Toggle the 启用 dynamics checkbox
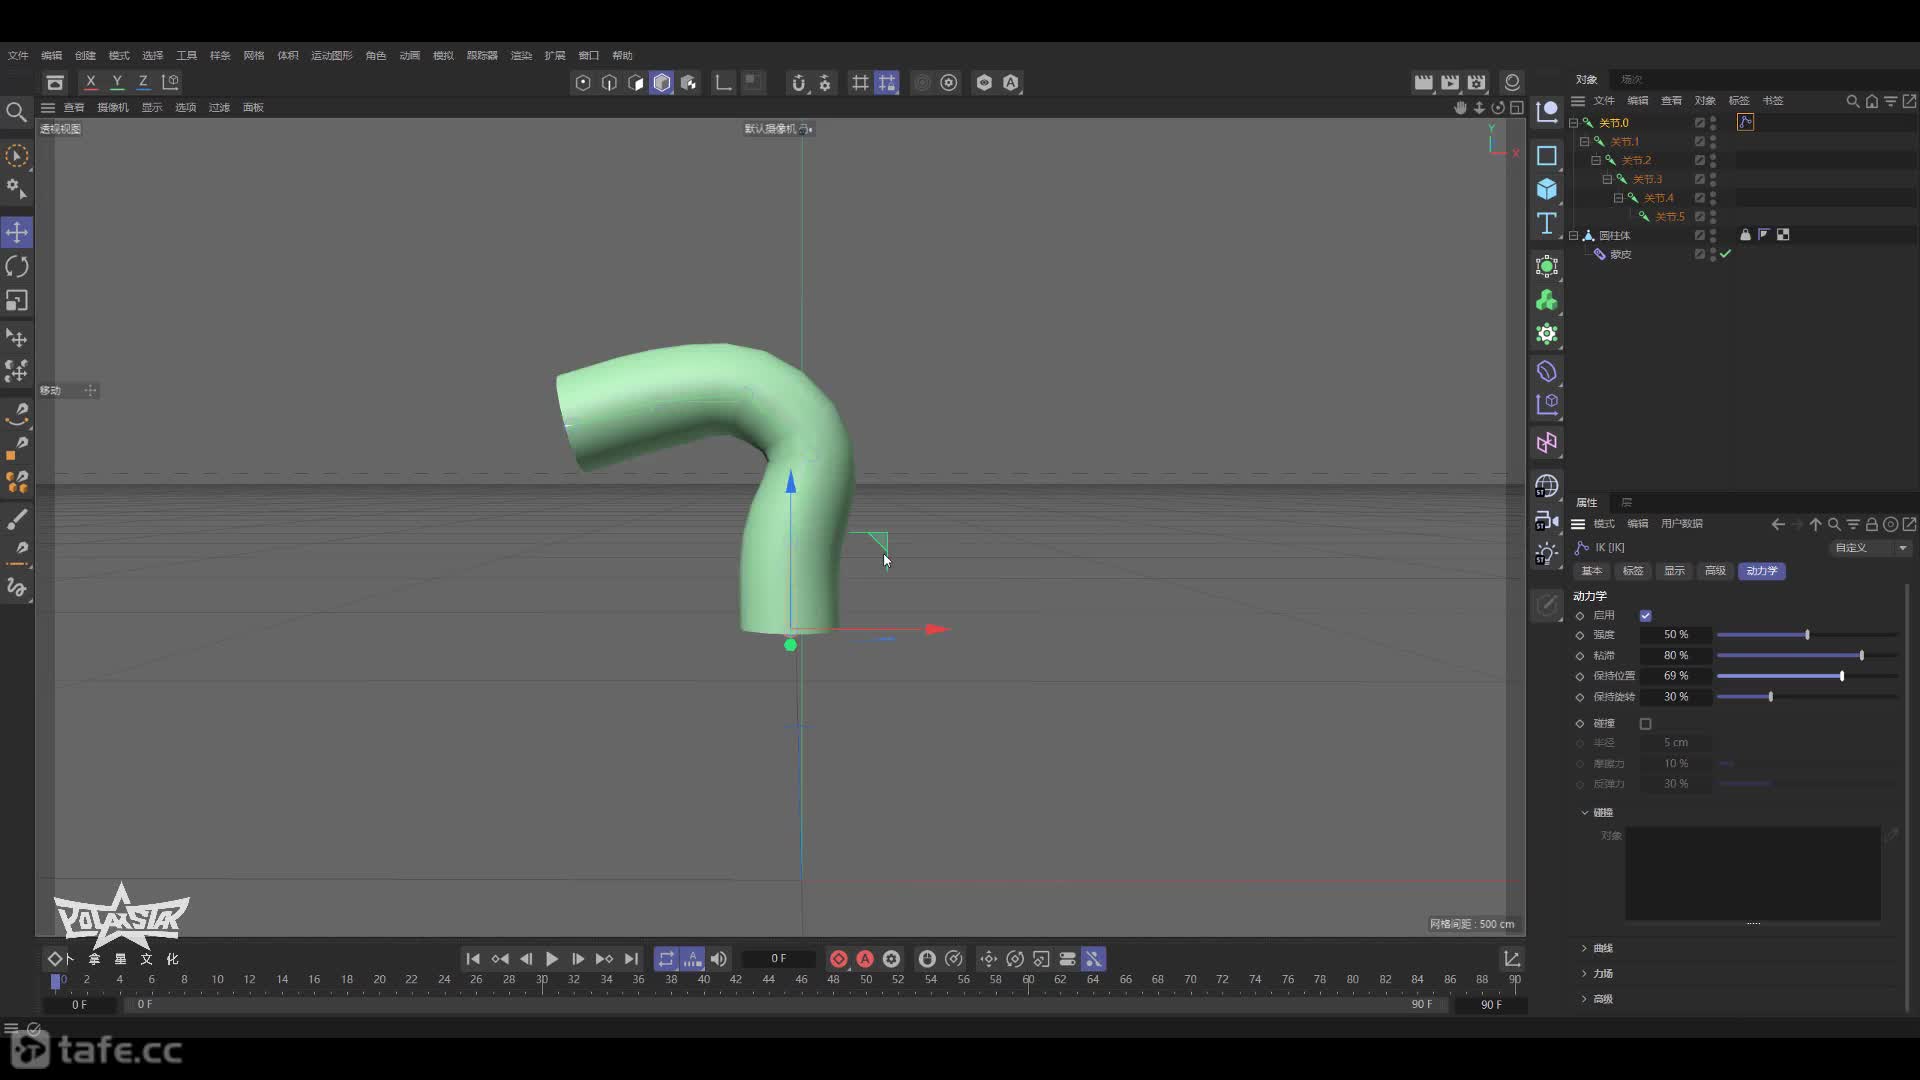Viewport: 1920px width, 1080px height. [1645, 616]
